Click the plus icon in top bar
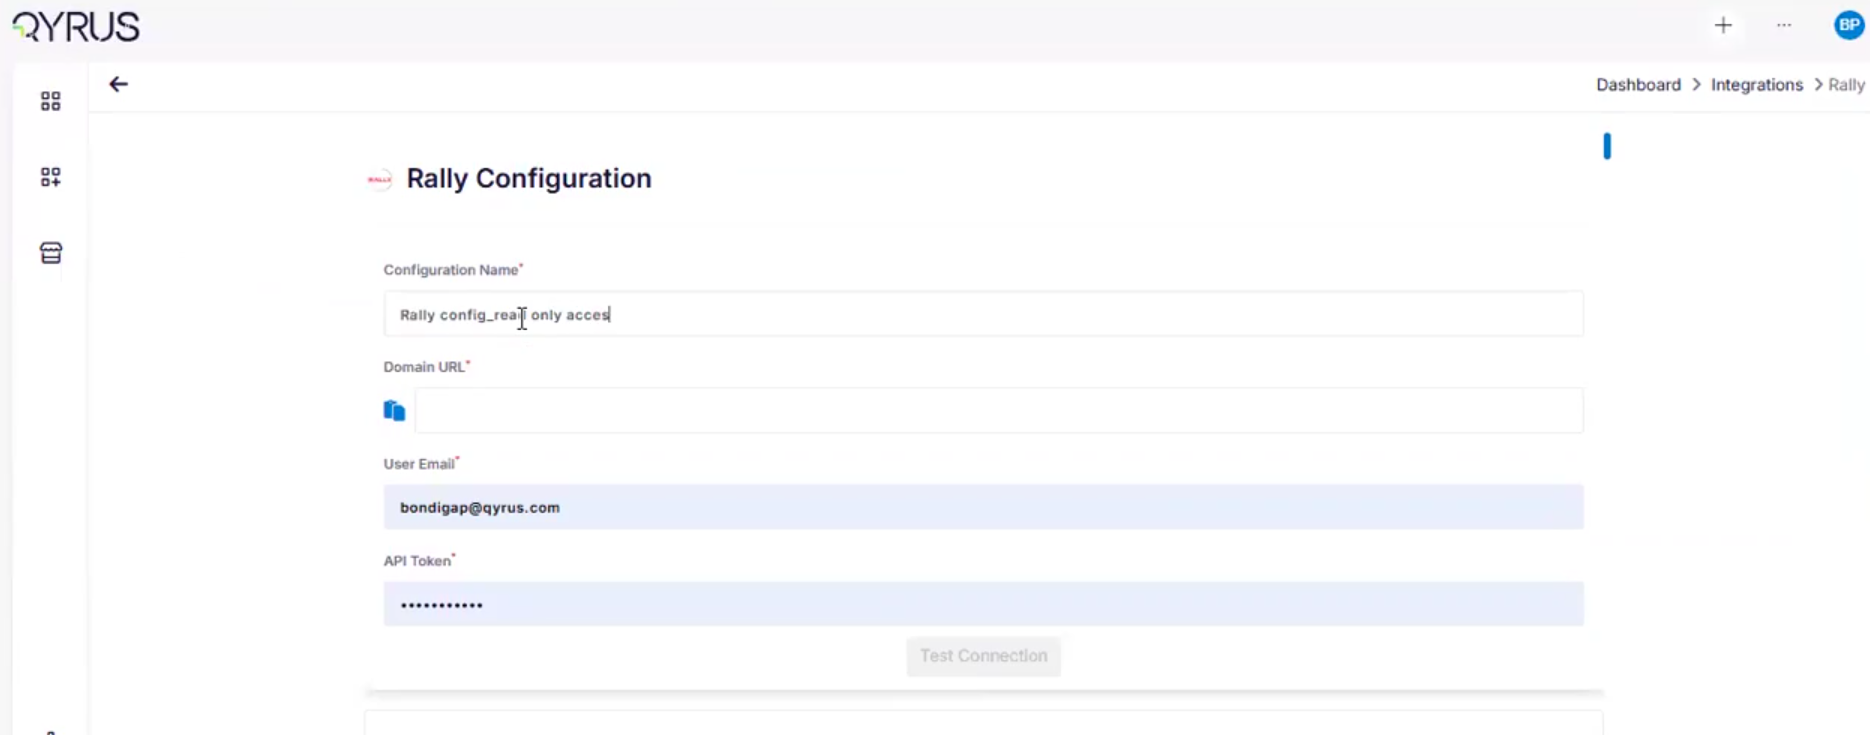This screenshot has width=1870, height=735. (1723, 26)
